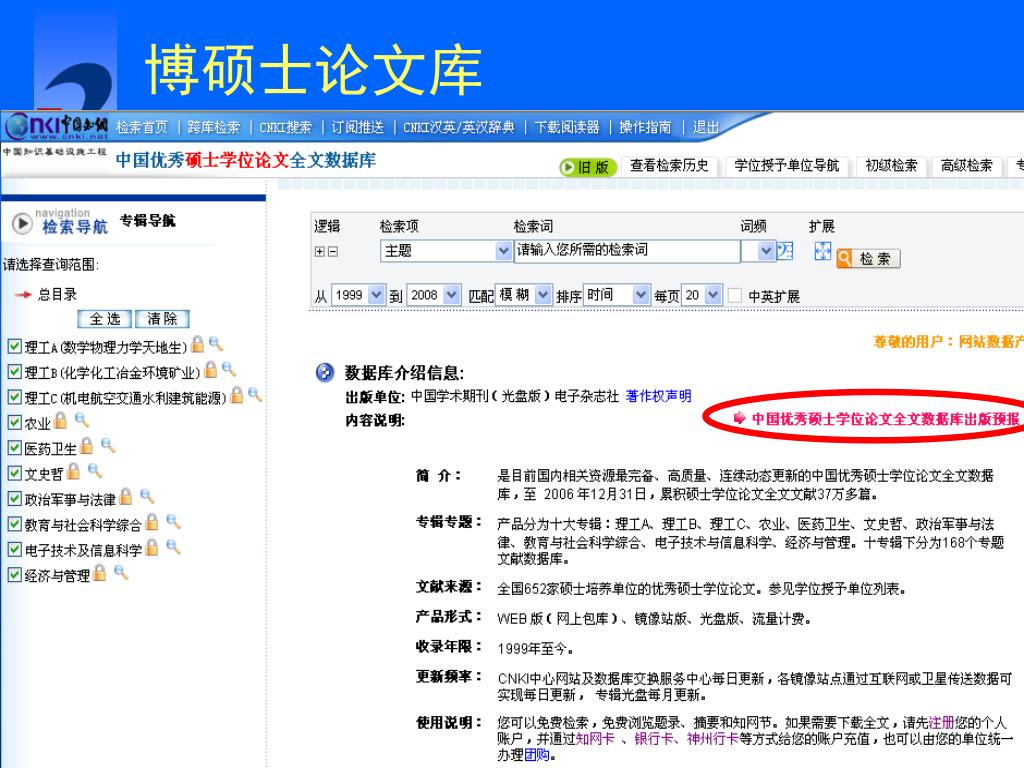Viewport: 1024px width, 768px height.
Task: Enable the 中英扩展 checkbox
Action: pos(735,296)
